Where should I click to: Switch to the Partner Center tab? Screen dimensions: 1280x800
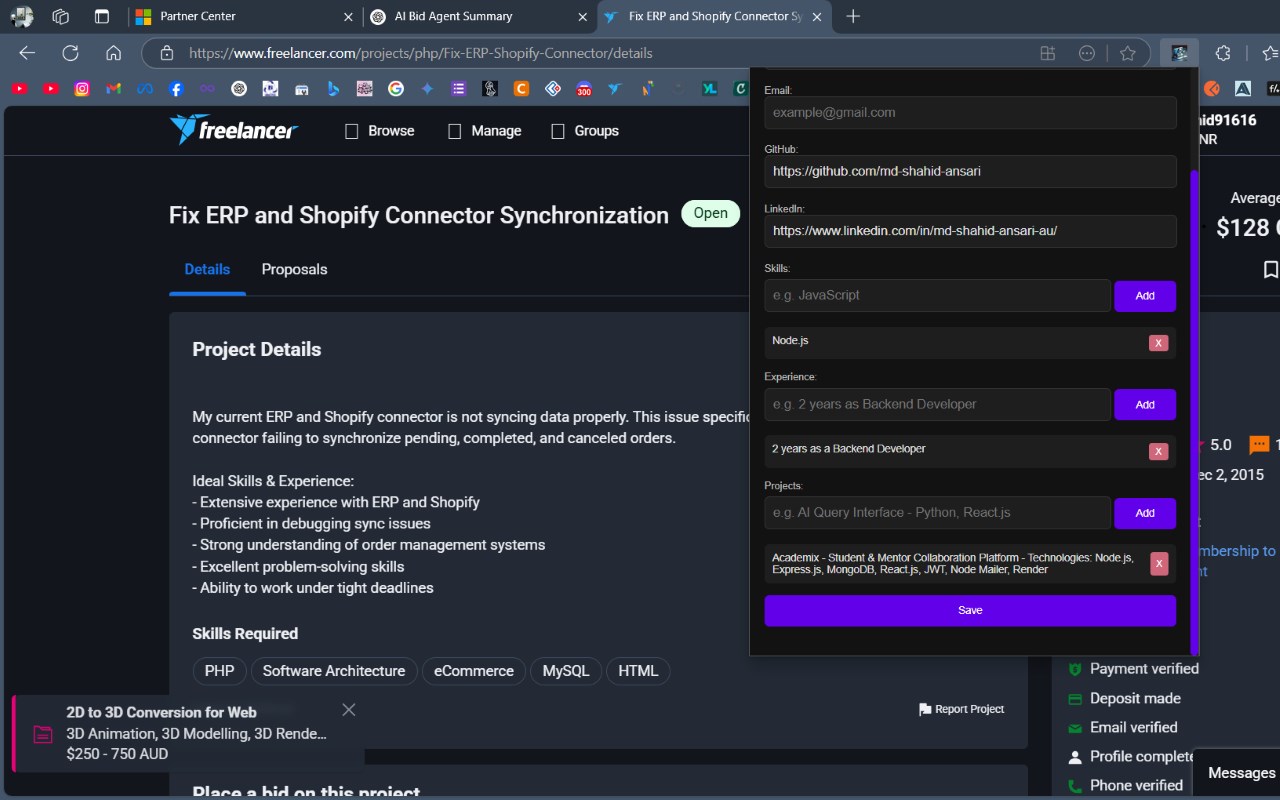click(243, 16)
